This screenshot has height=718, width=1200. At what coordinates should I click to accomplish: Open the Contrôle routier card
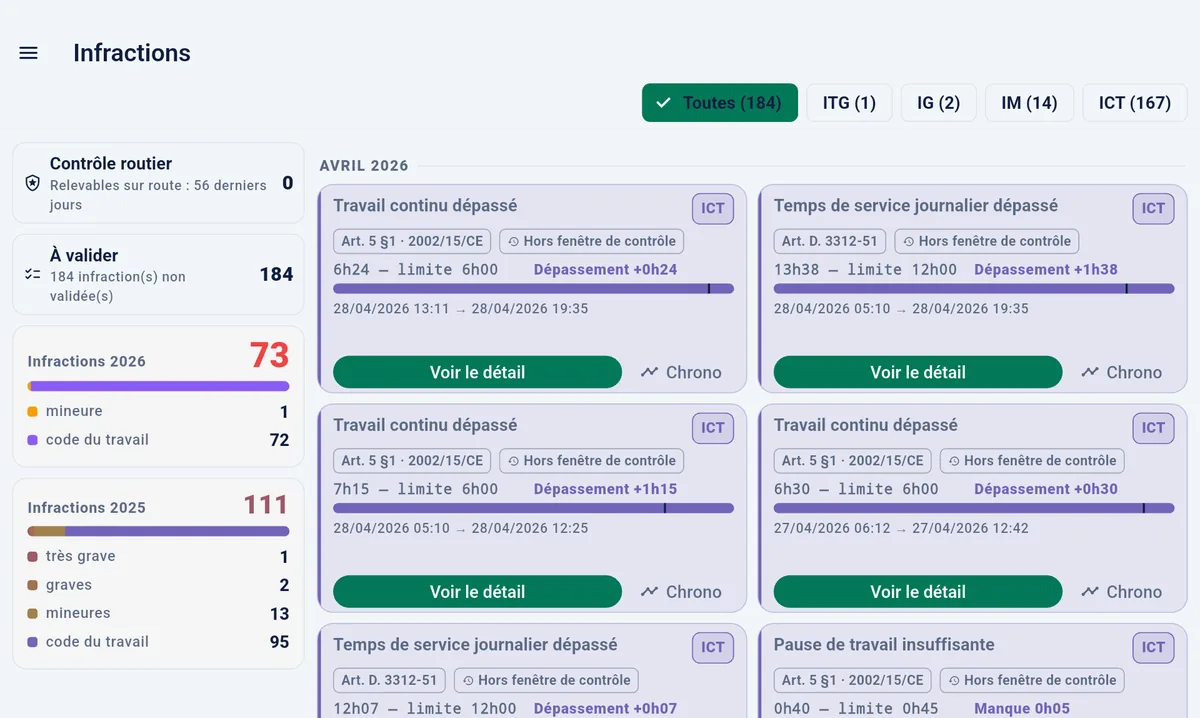158,183
